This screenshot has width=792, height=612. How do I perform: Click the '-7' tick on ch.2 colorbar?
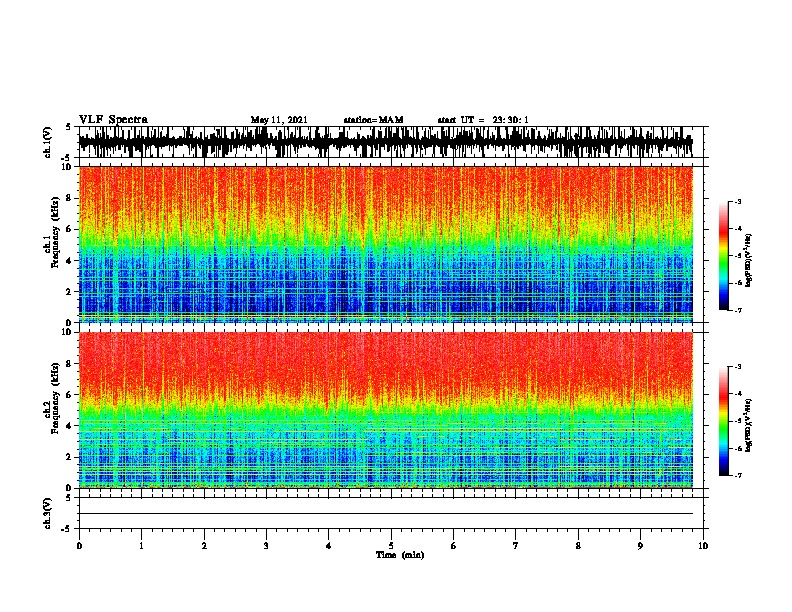[737, 475]
